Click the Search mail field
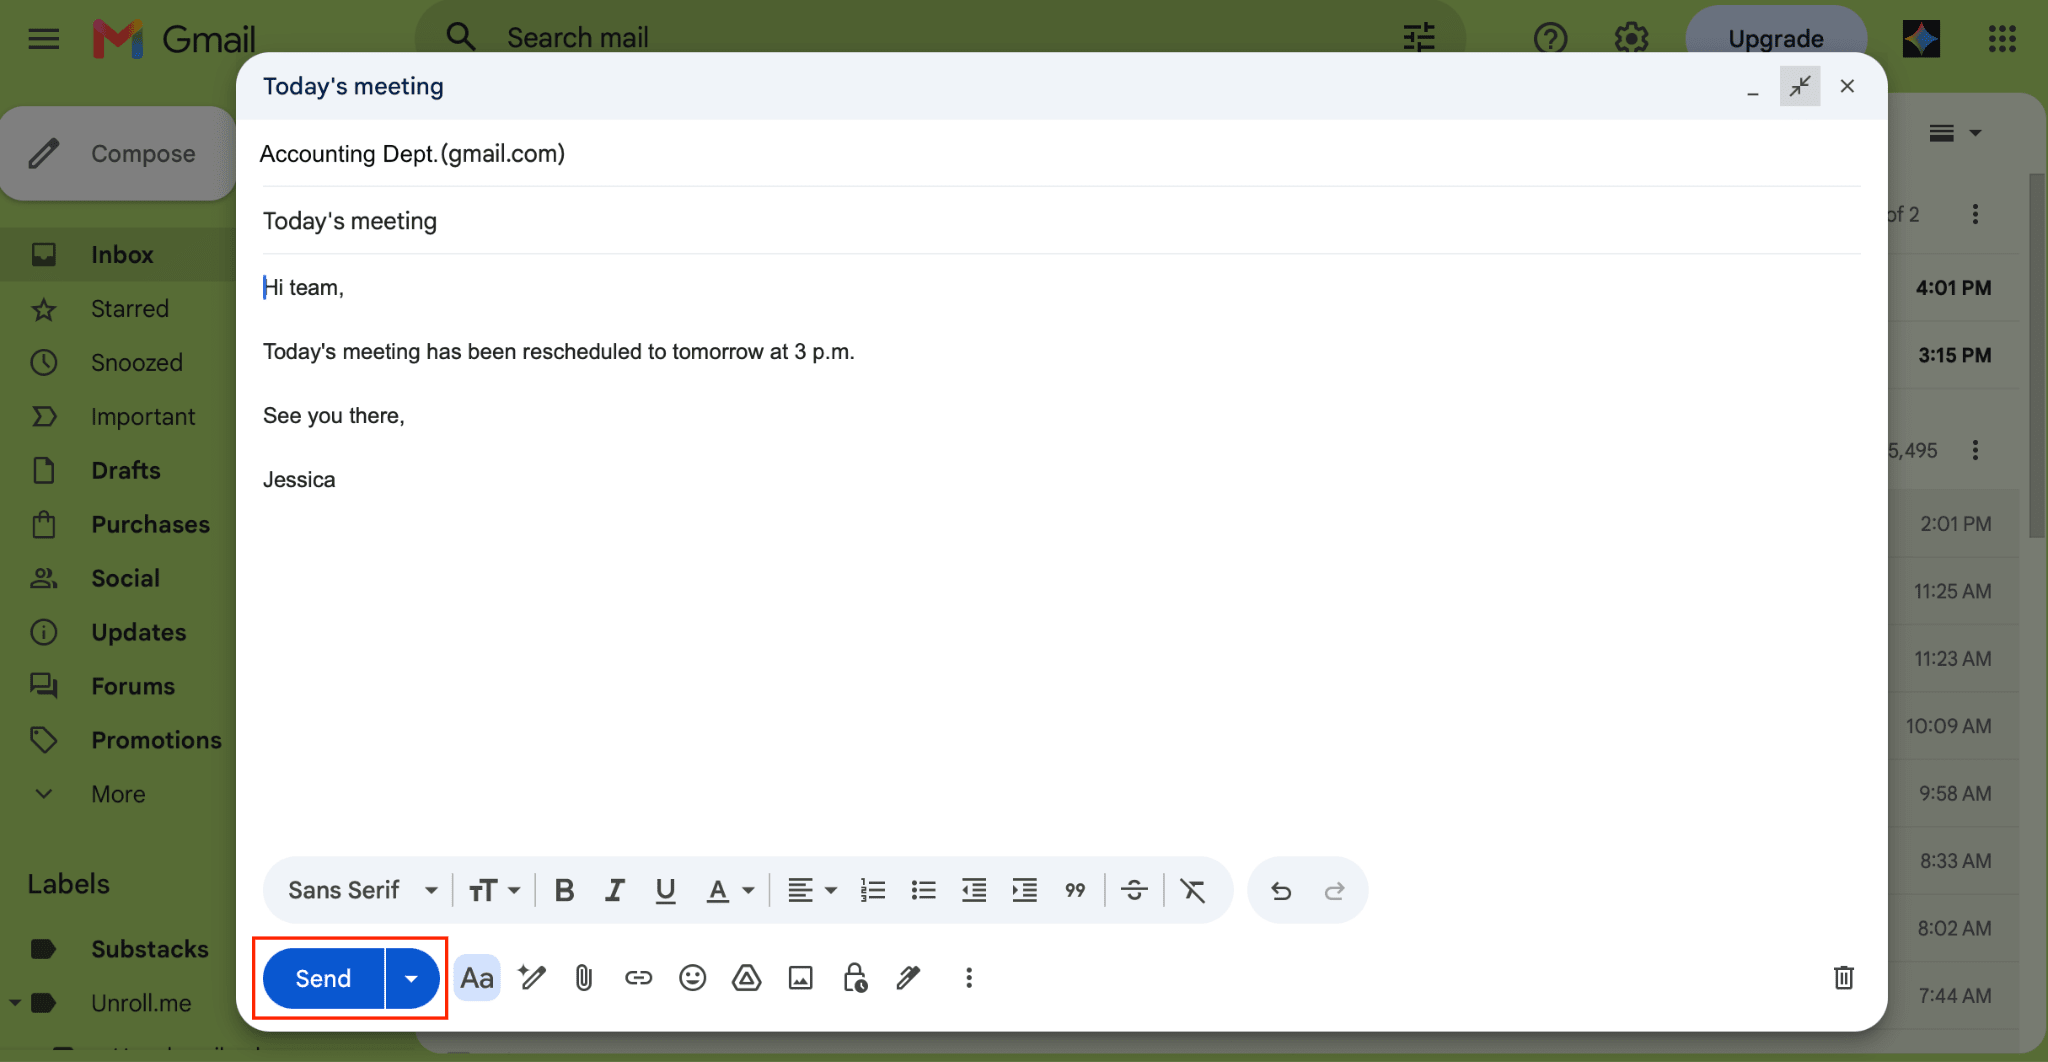The width and height of the screenshot is (2048, 1062). [940, 38]
